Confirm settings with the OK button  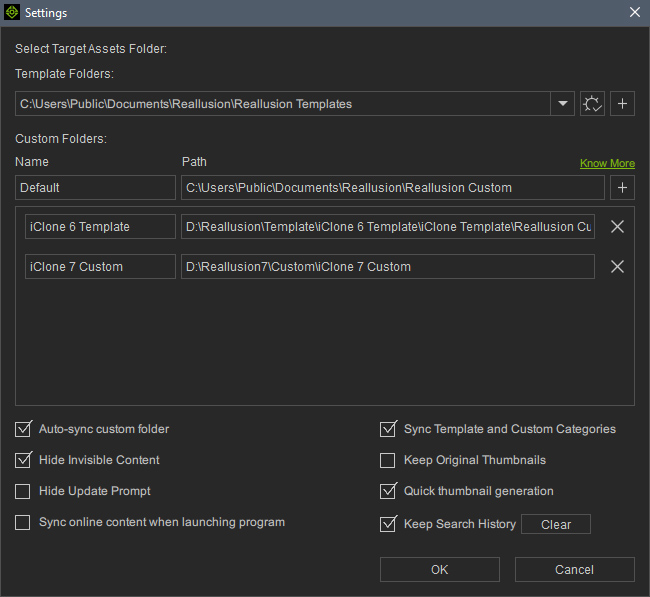439,570
